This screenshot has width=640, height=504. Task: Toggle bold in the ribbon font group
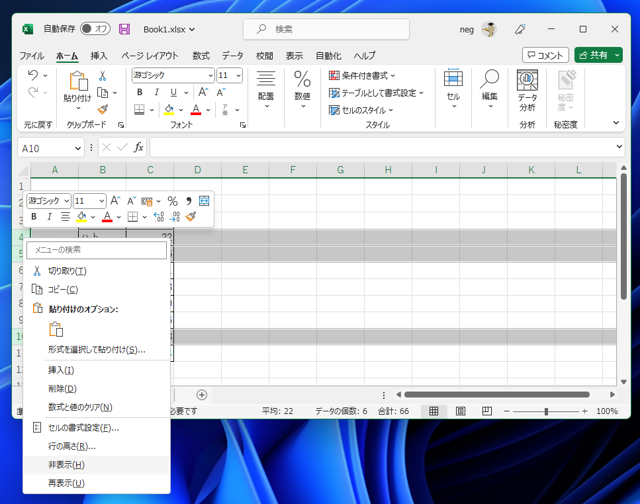coord(140,93)
